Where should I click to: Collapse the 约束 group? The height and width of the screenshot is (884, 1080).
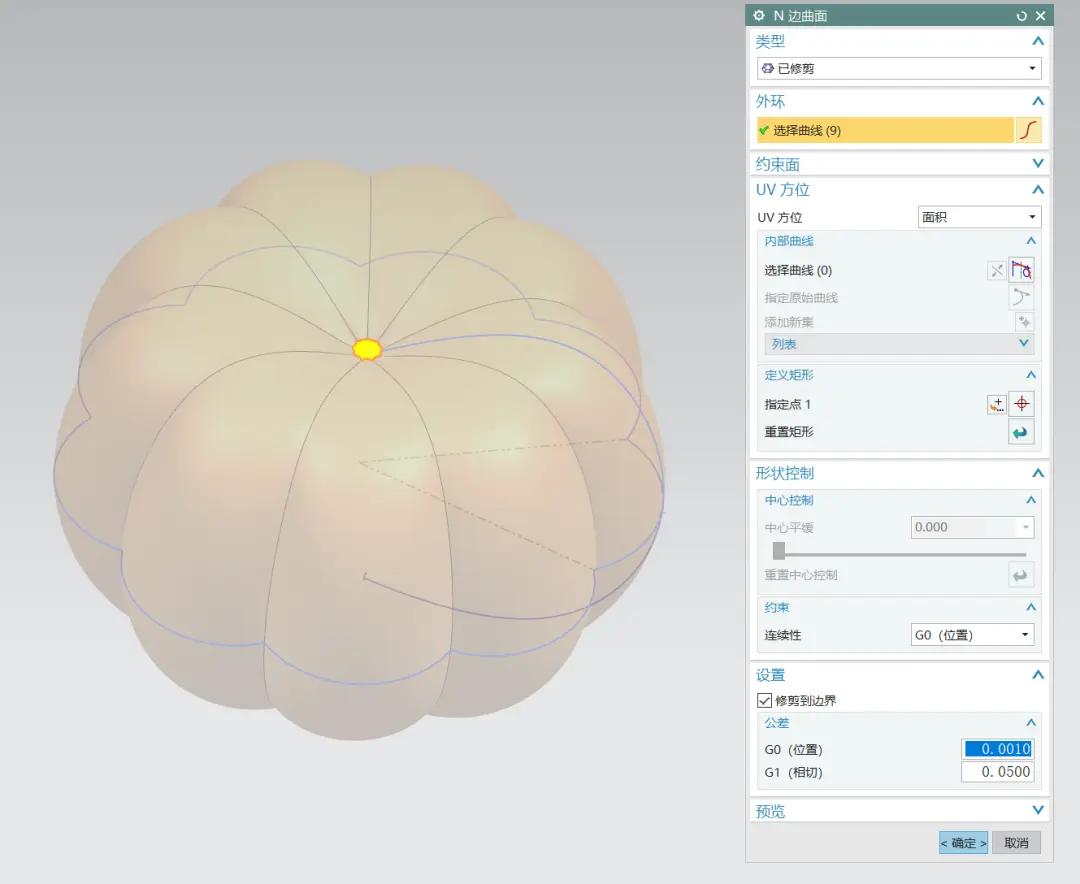tap(1031, 607)
